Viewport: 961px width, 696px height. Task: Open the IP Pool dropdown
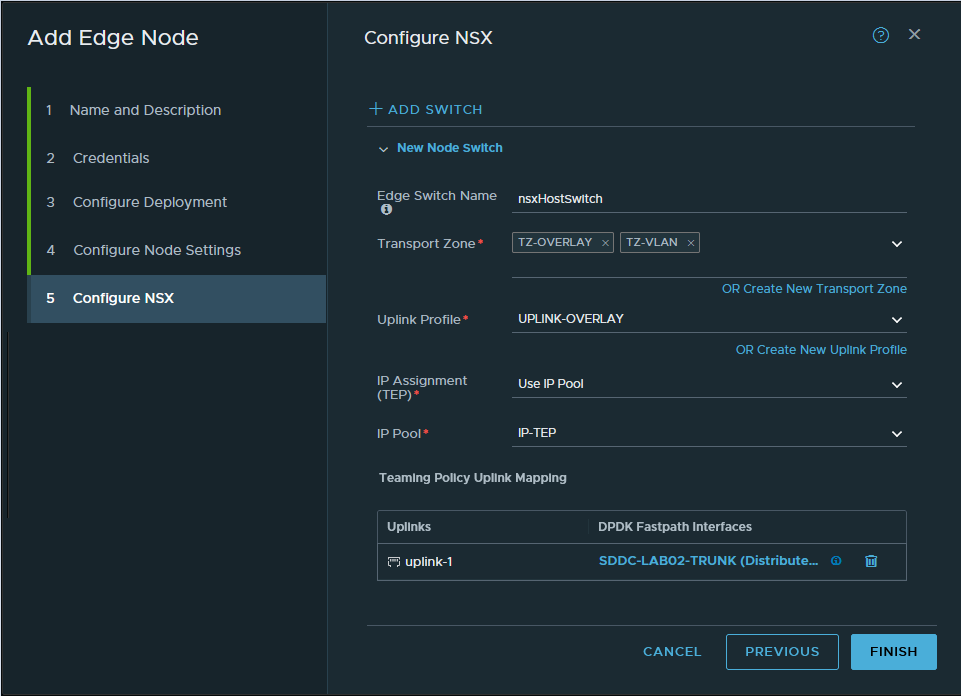(896, 434)
